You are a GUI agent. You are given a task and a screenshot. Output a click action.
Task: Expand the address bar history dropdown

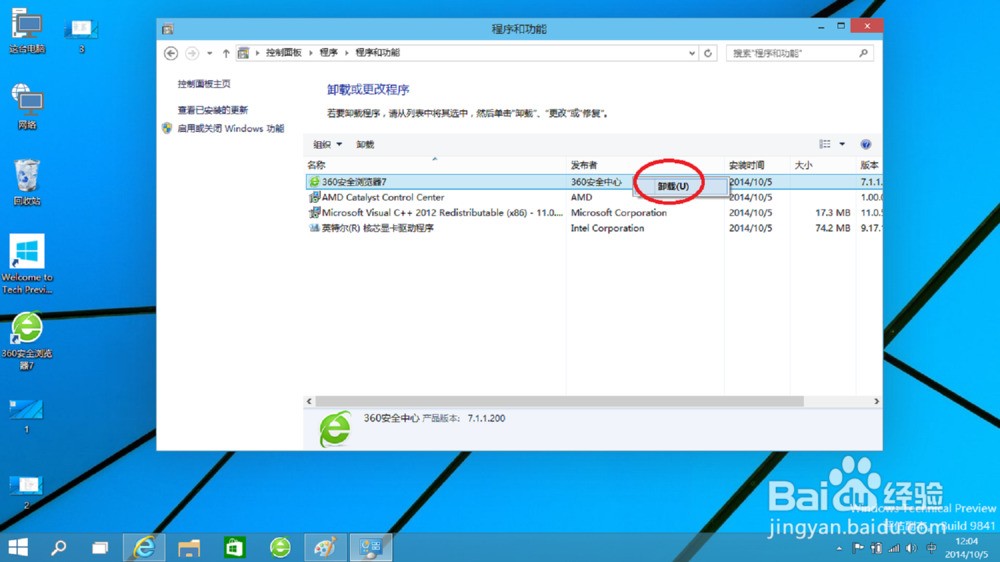(x=692, y=54)
